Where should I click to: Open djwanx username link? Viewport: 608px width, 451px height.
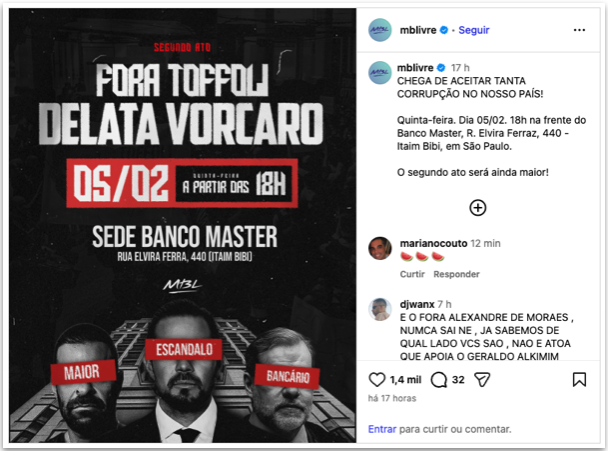[x=417, y=304]
